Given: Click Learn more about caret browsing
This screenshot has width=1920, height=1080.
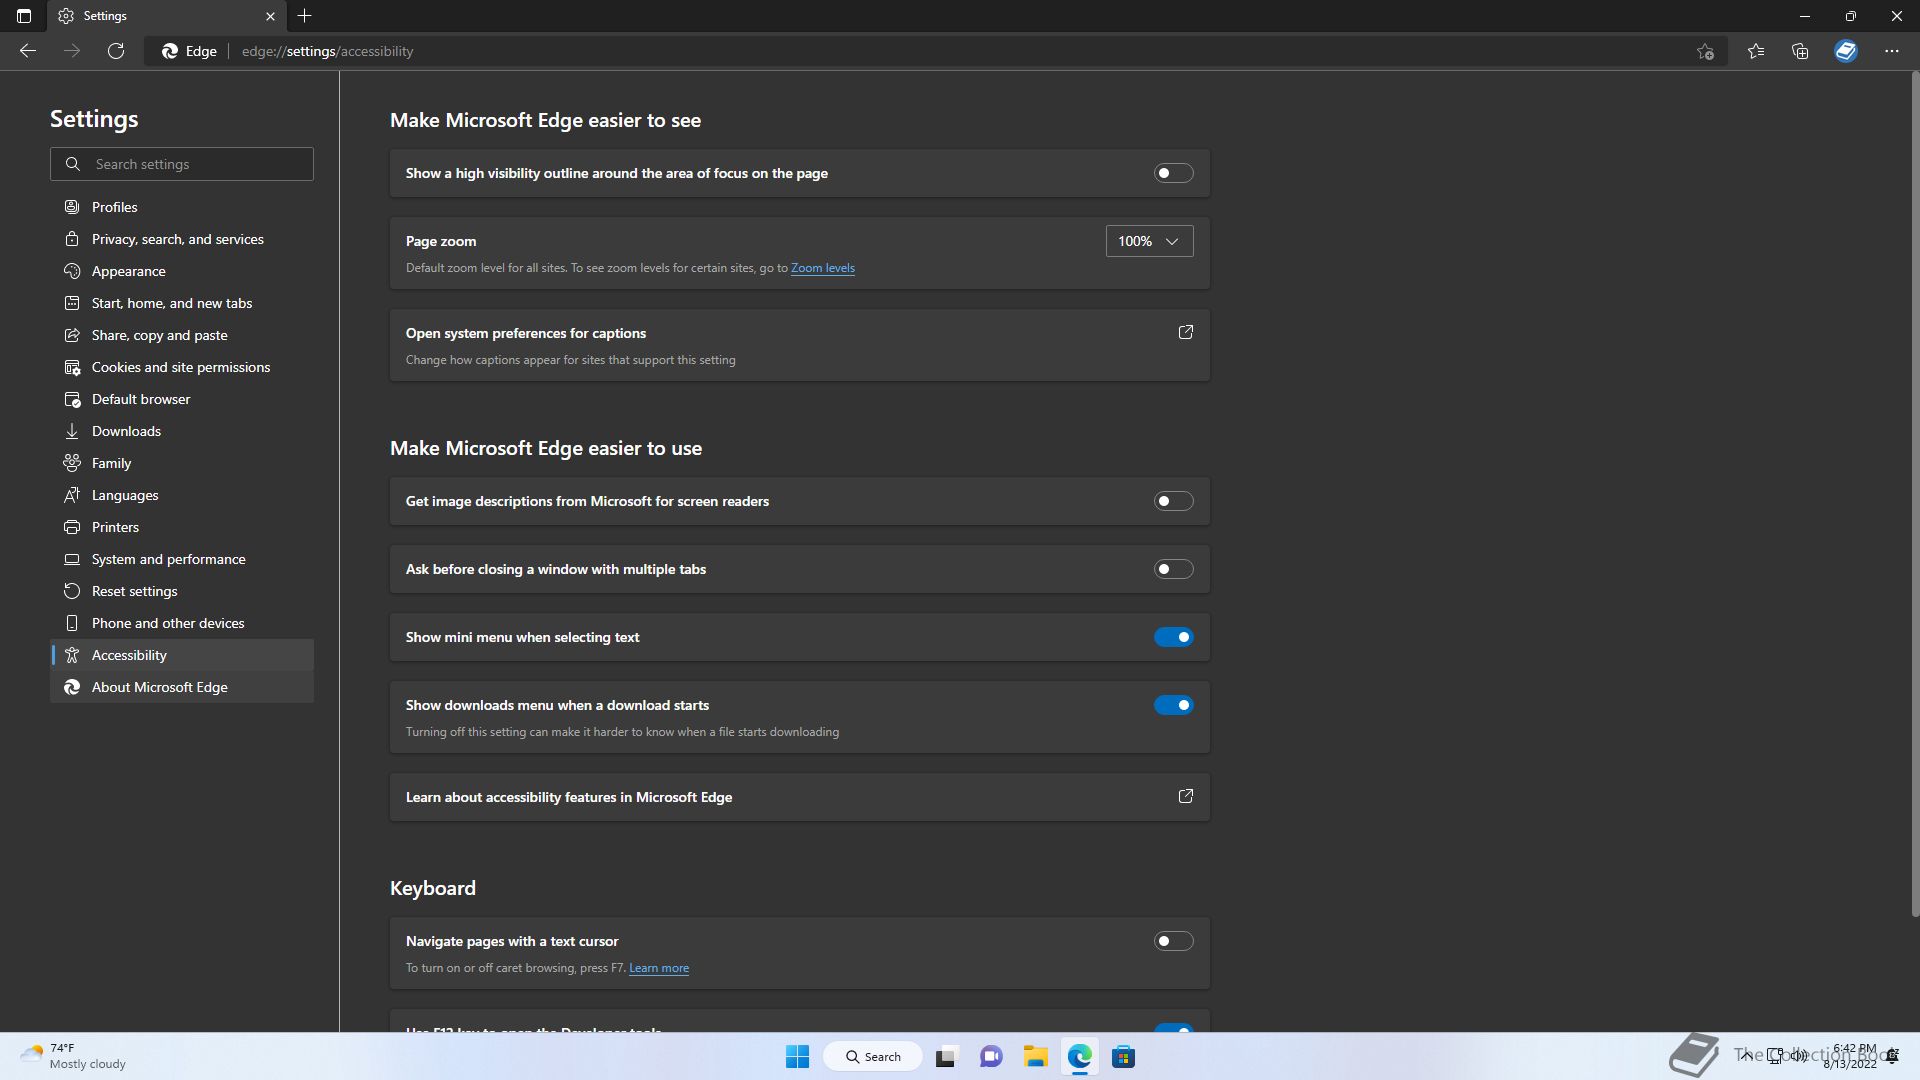Looking at the screenshot, I should pos(658,968).
